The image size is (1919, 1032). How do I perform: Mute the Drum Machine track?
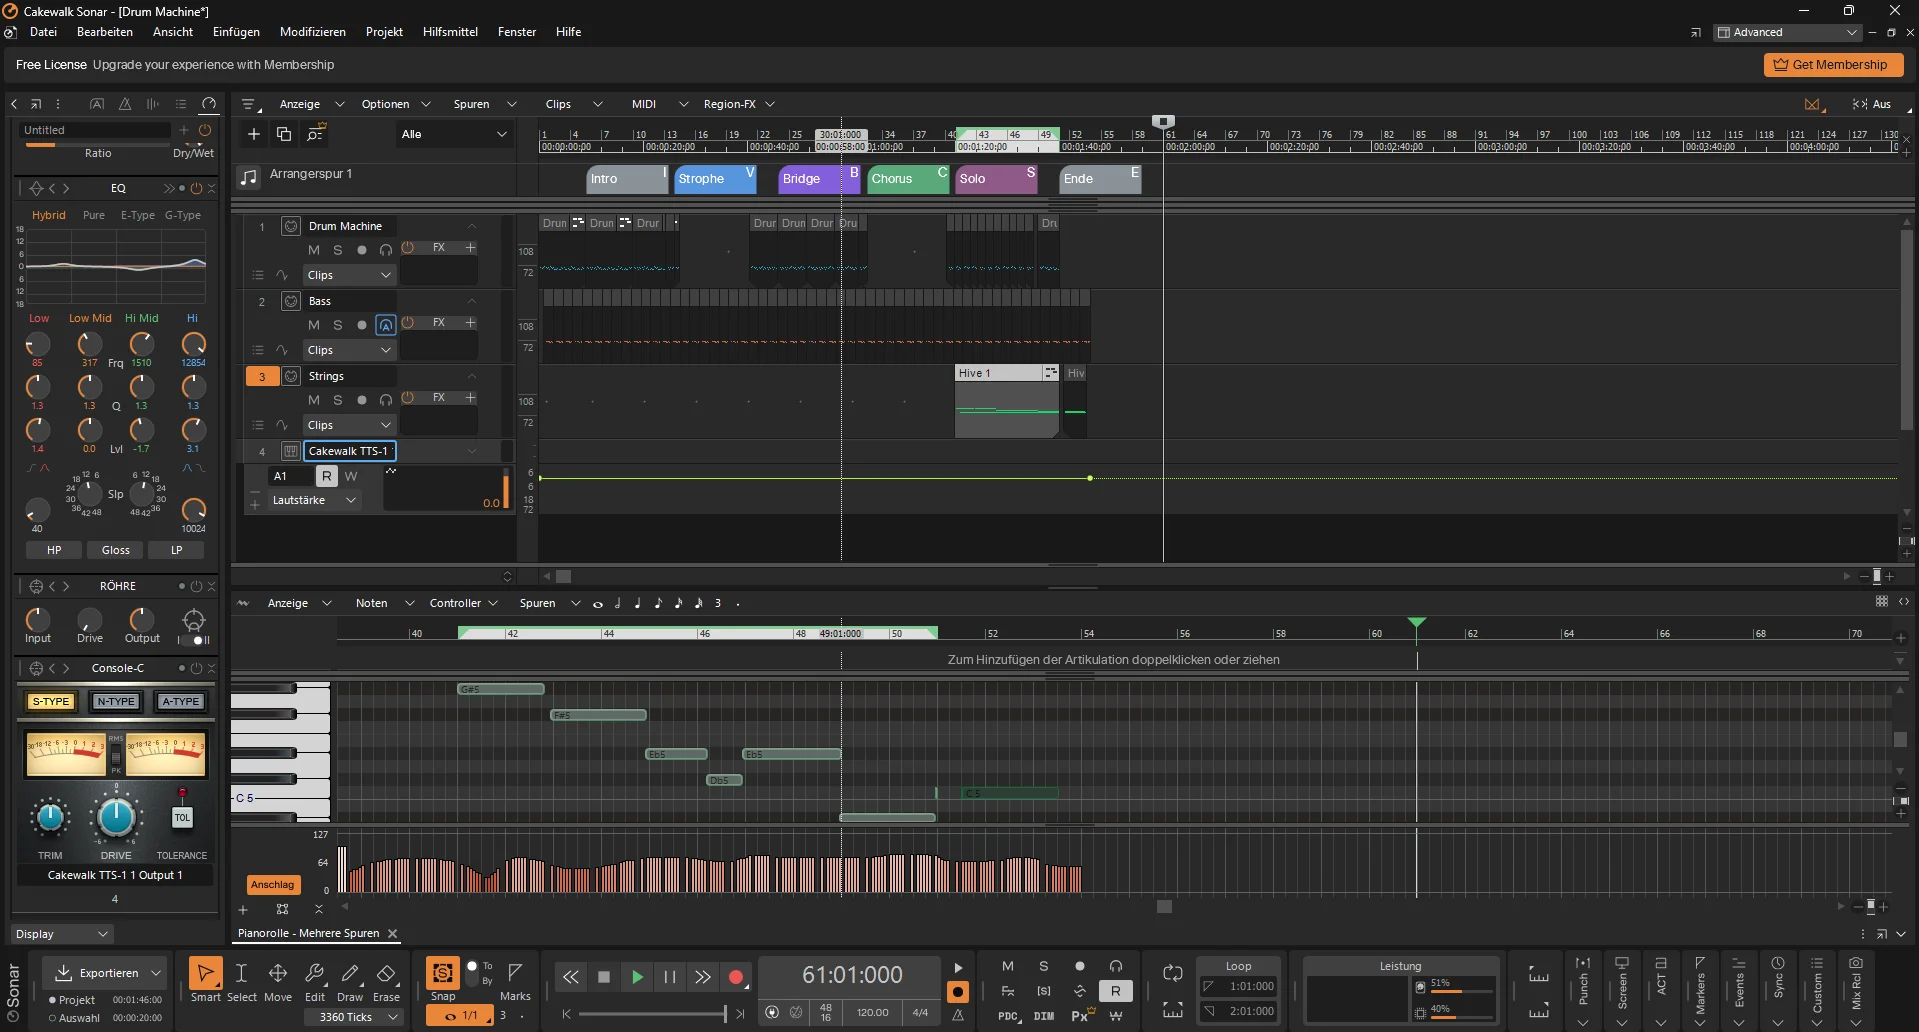tap(314, 250)
